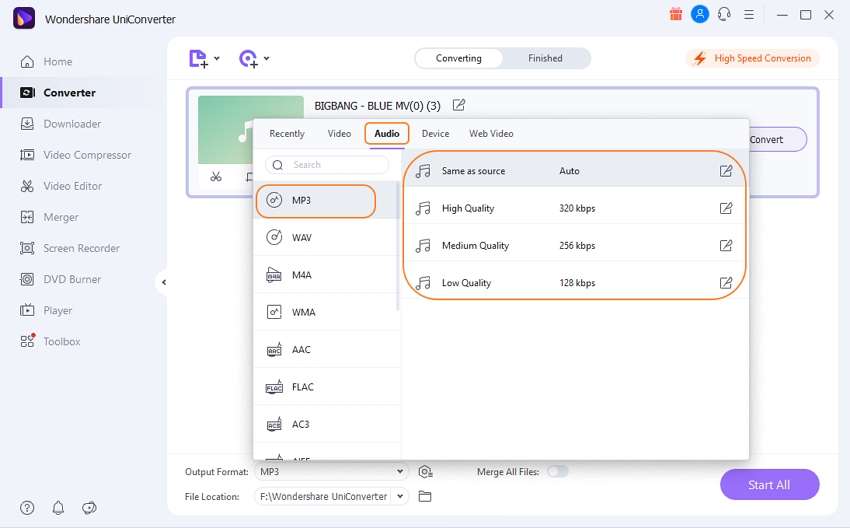Switch to the Web Video tab
The width and height of the screenshot is (850, 528).
491,133
